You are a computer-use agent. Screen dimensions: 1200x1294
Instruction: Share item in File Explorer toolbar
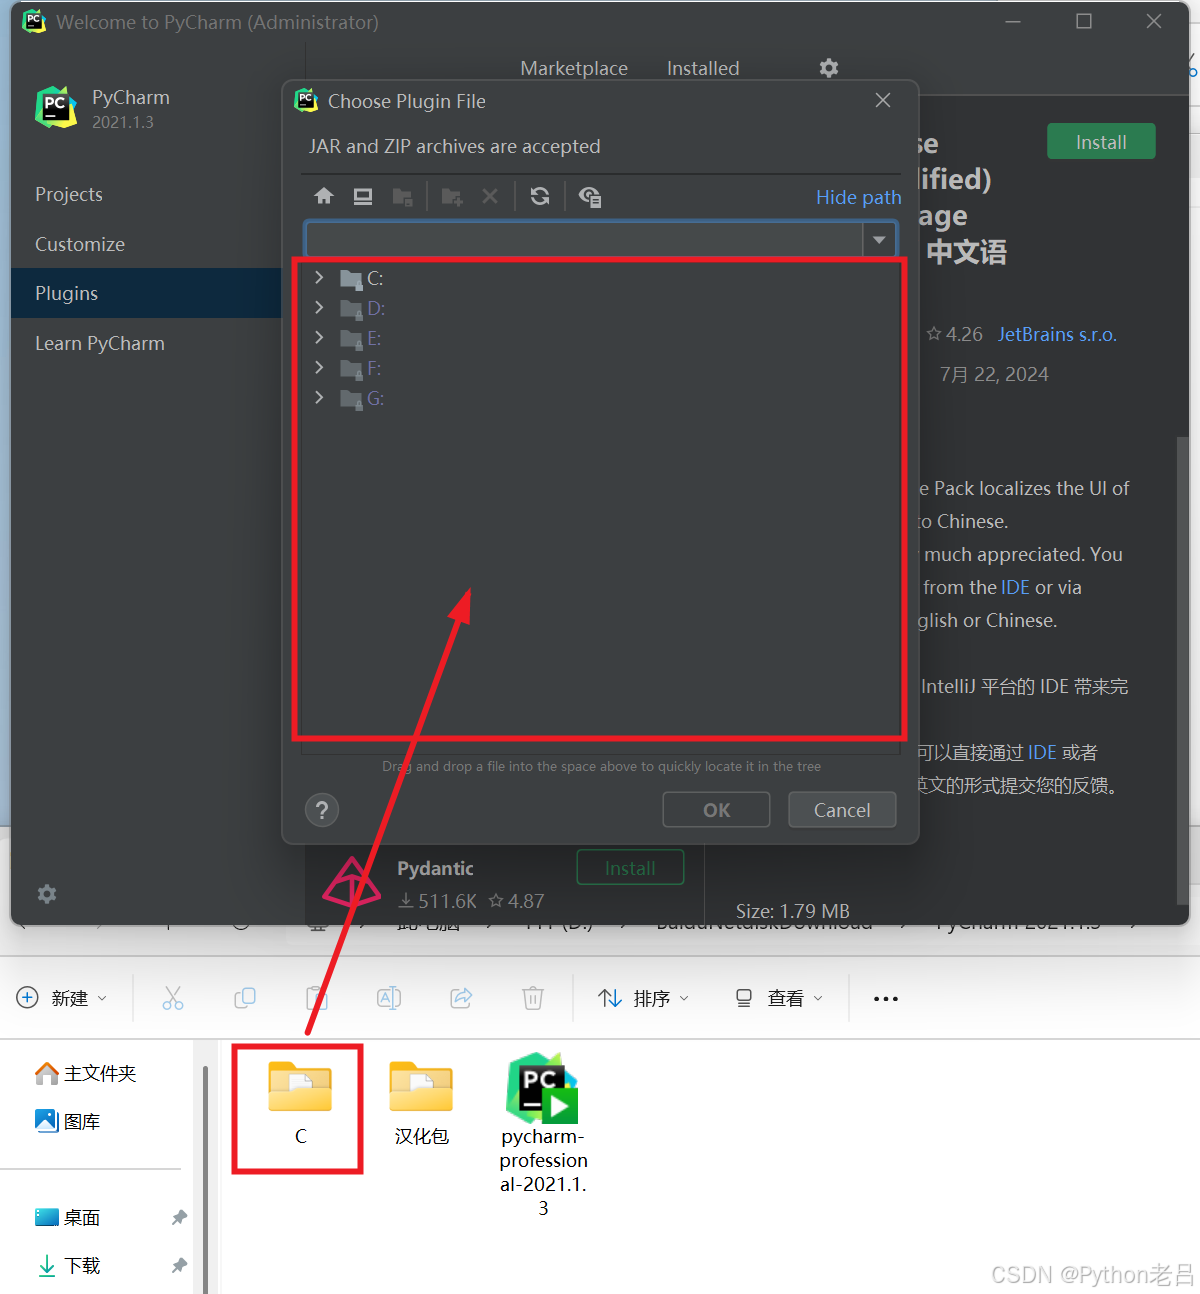[461, 998]
